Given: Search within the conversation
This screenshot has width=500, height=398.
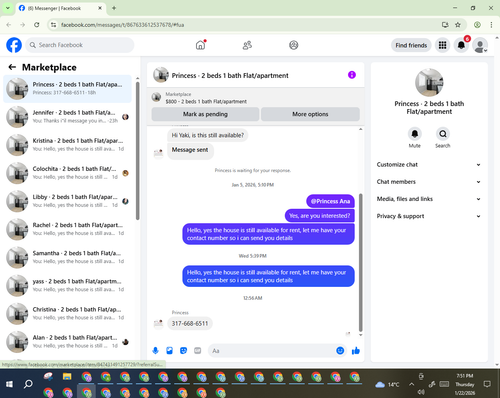Looking at the screenshot, I should pyautogui.click(x=443, y=134).
